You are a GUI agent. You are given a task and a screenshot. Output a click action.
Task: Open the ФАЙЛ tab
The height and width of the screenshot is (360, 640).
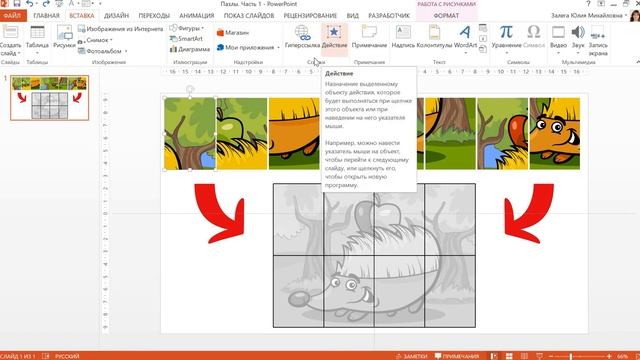[12, 16]
